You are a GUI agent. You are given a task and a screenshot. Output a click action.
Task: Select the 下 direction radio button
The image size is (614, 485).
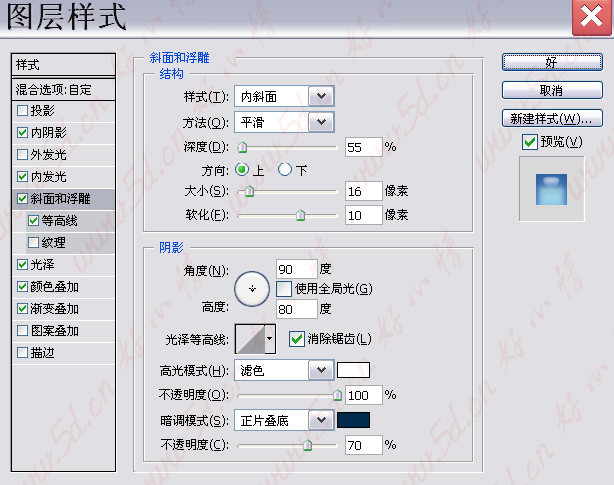tap(285, 169)
